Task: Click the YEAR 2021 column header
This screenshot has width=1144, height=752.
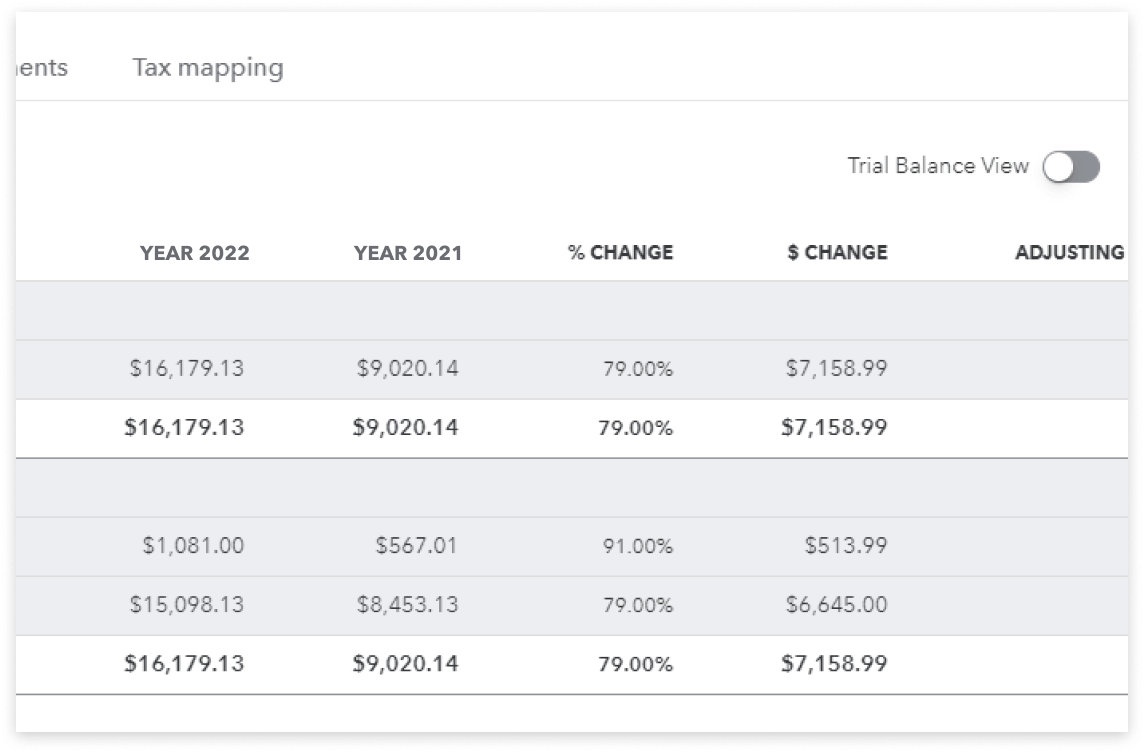Action: coord(408,253)
